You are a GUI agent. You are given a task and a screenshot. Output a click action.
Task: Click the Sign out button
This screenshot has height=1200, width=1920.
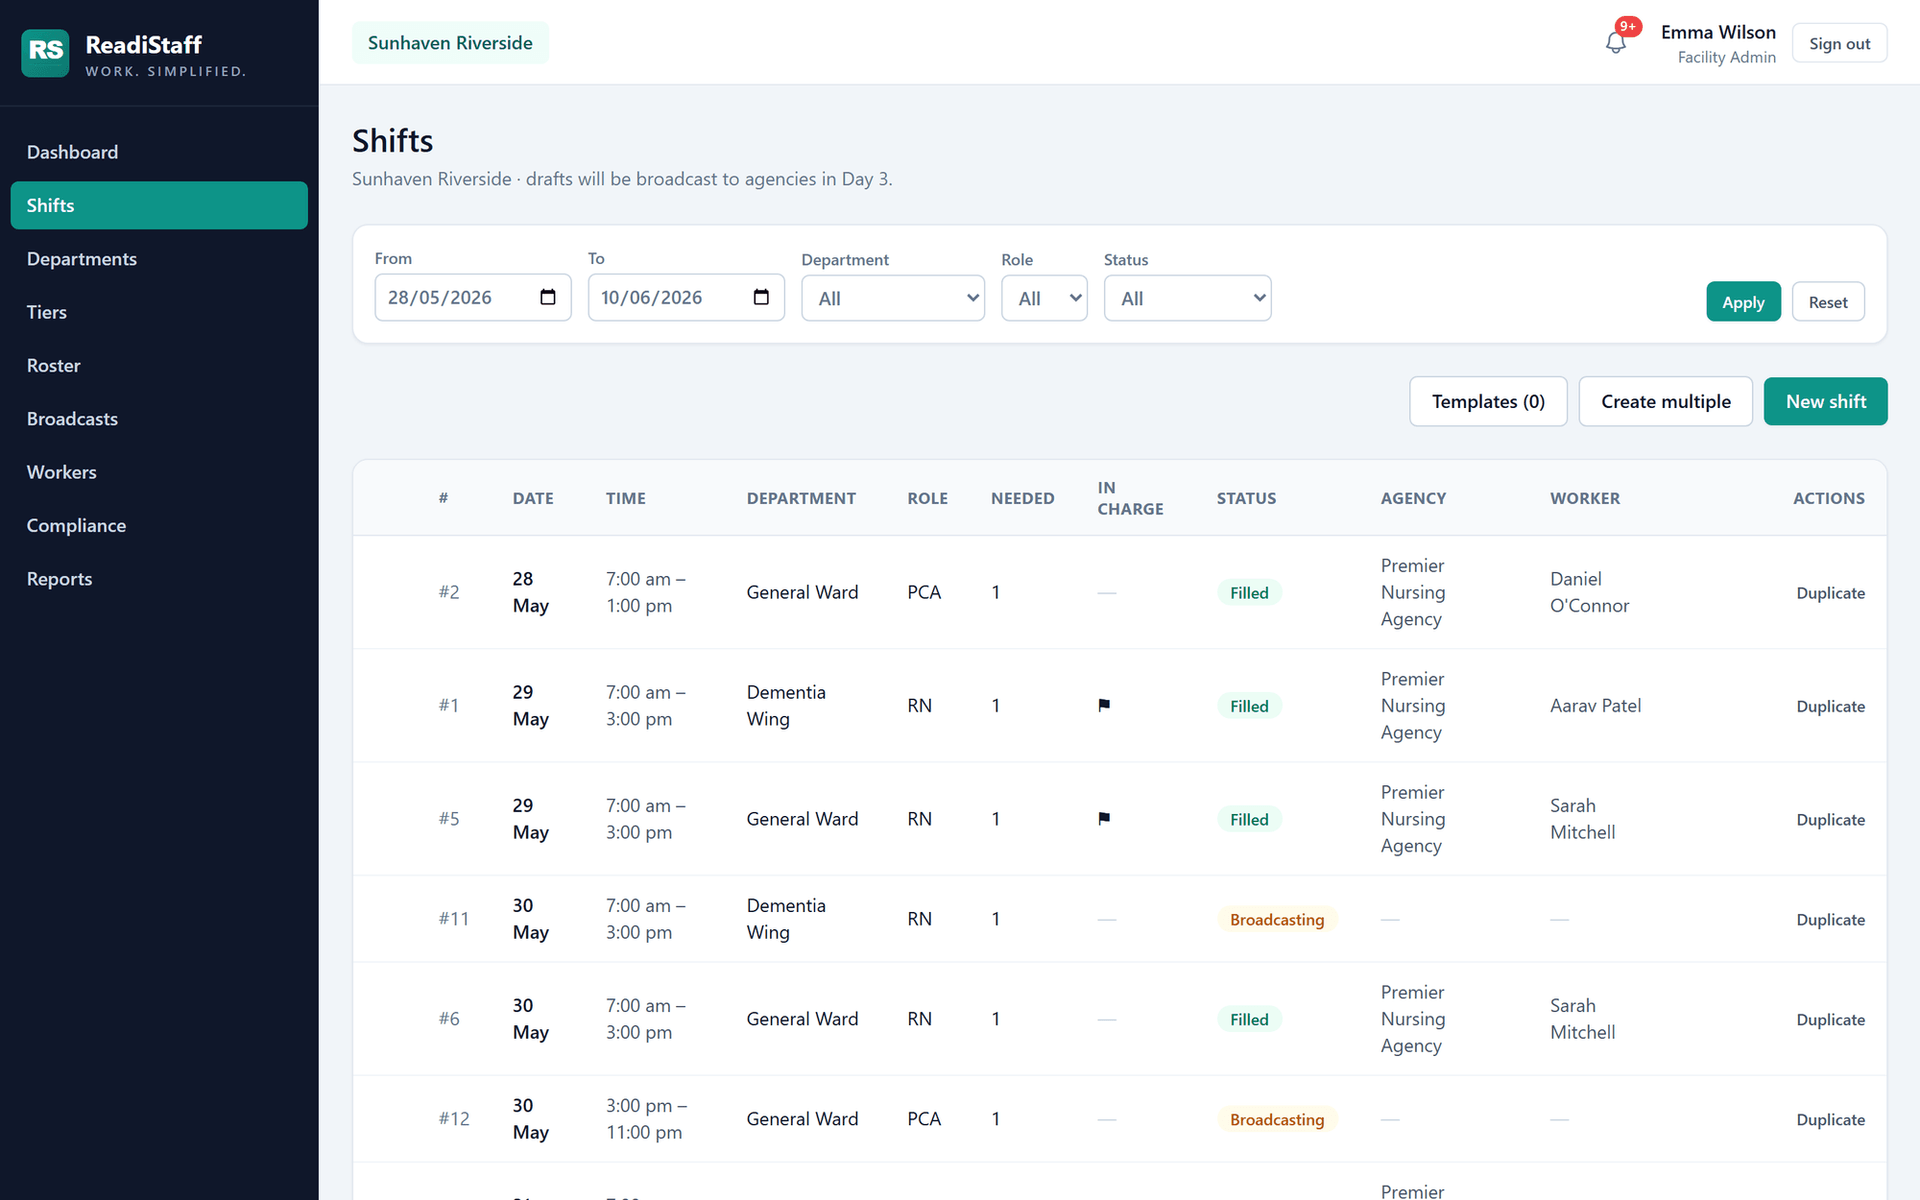pos(1839,43)
